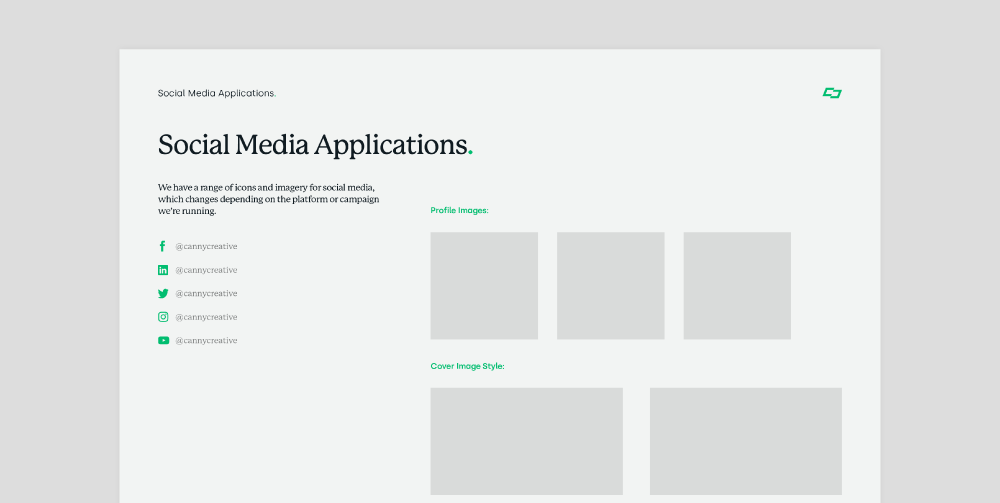The height and width of the screenshot is (503, 1000).
Task: Click the green brand logo top right
Action: tap(832, 93)
